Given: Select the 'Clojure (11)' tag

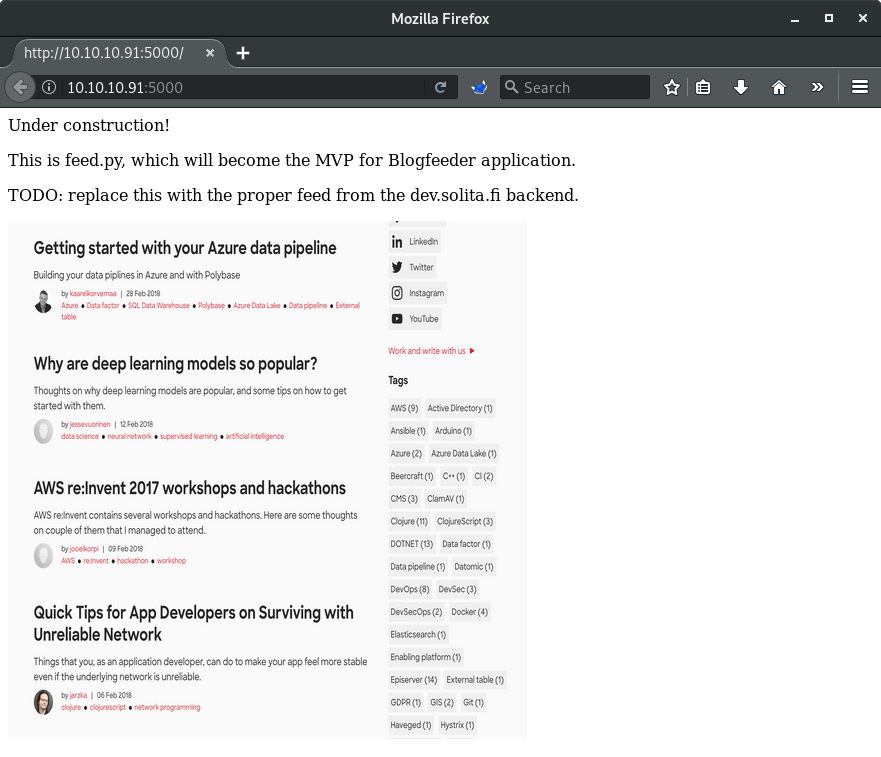Looking at the screenshot, I should click(x=409, y=521).
